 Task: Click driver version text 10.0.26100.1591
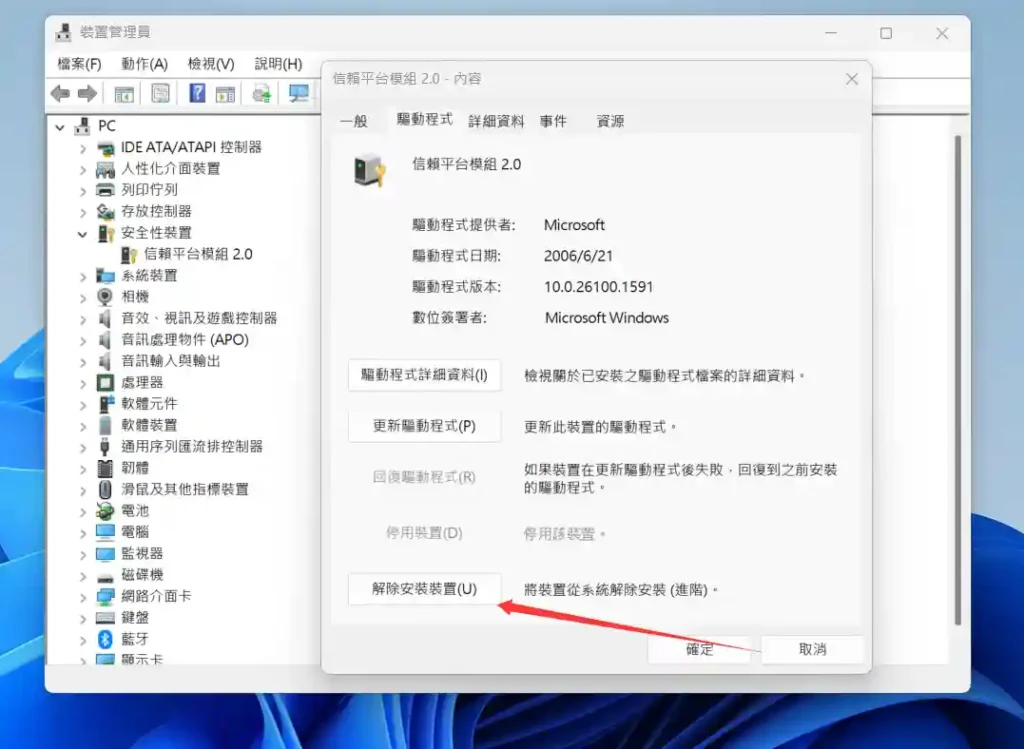(x=598, y=287)
